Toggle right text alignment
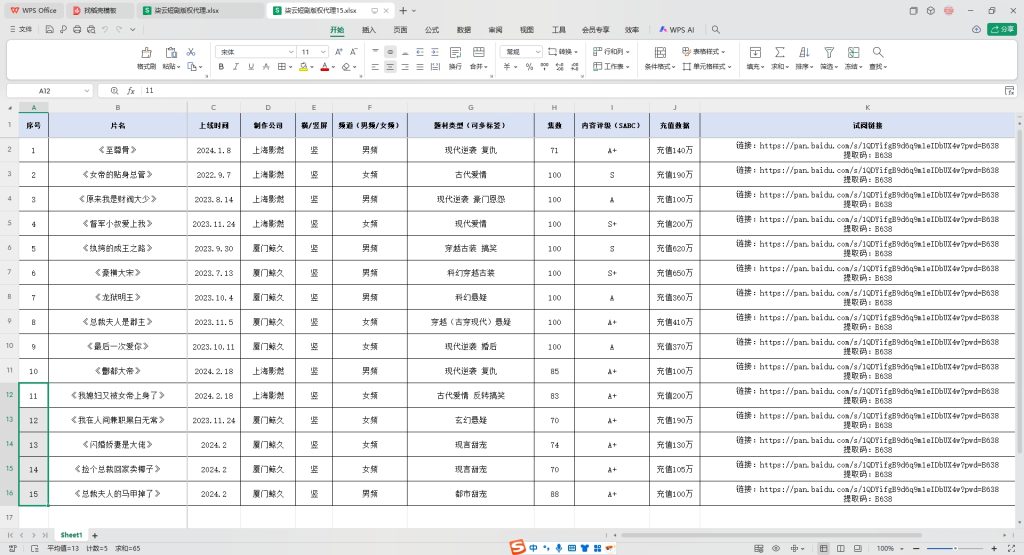 (405, 67)
